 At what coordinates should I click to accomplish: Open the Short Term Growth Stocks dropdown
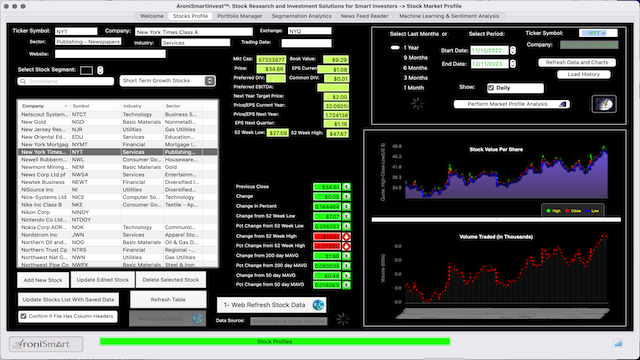167,81
